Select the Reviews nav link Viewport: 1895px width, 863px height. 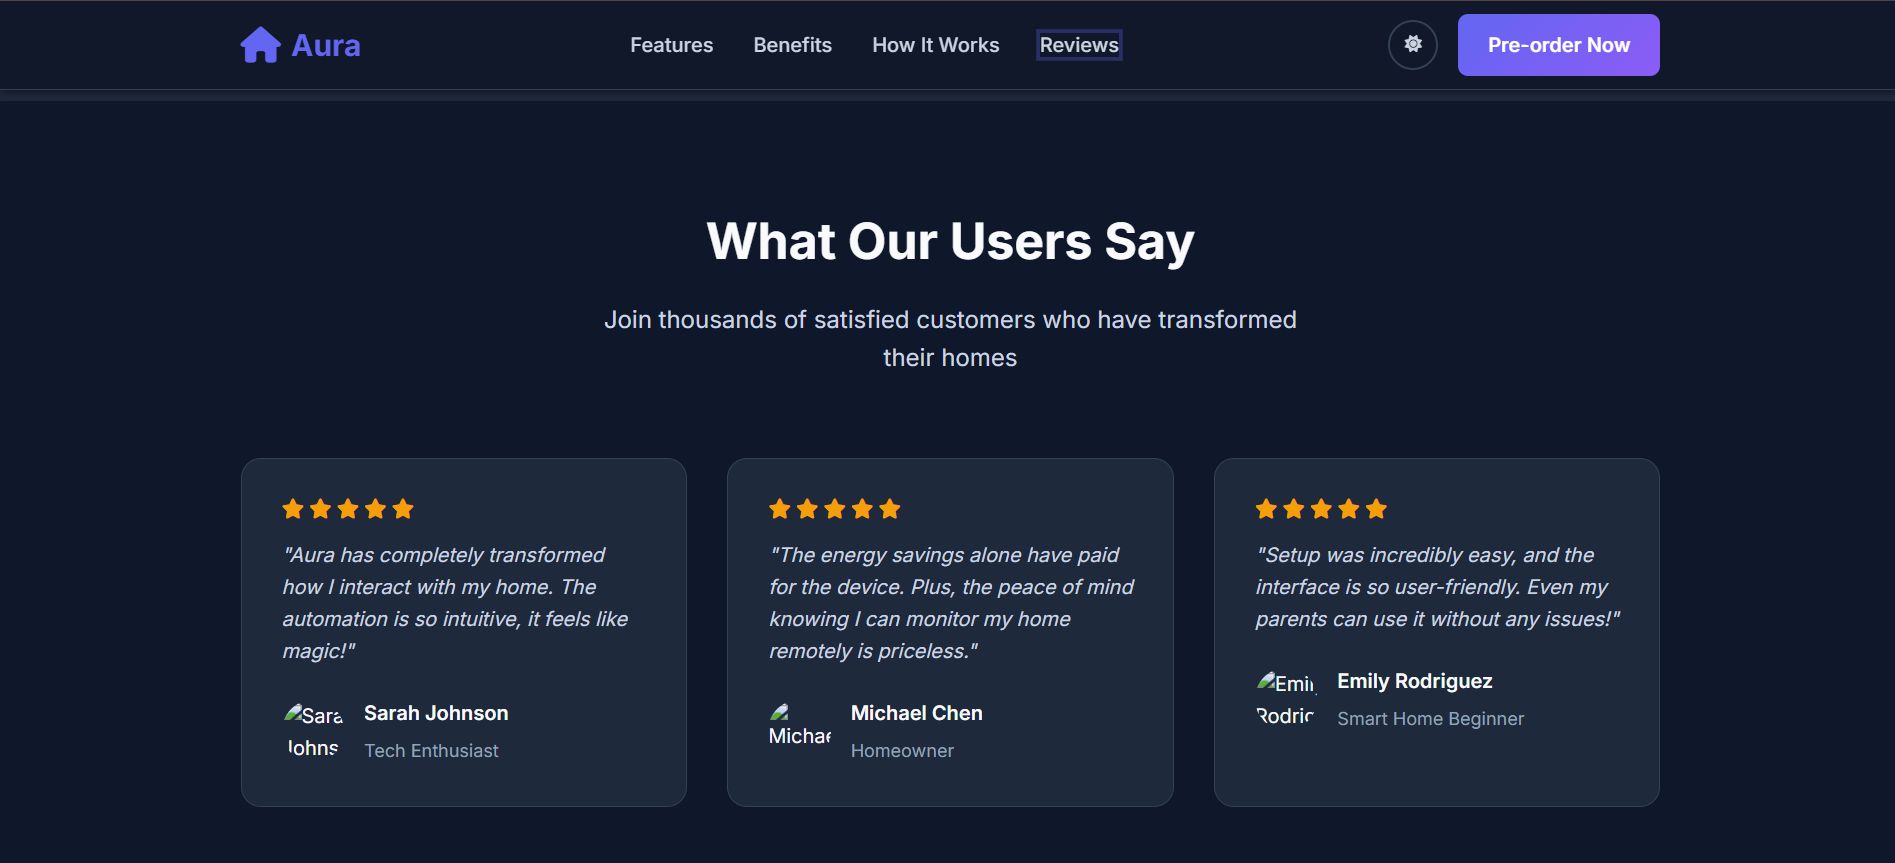(1079, 45)
